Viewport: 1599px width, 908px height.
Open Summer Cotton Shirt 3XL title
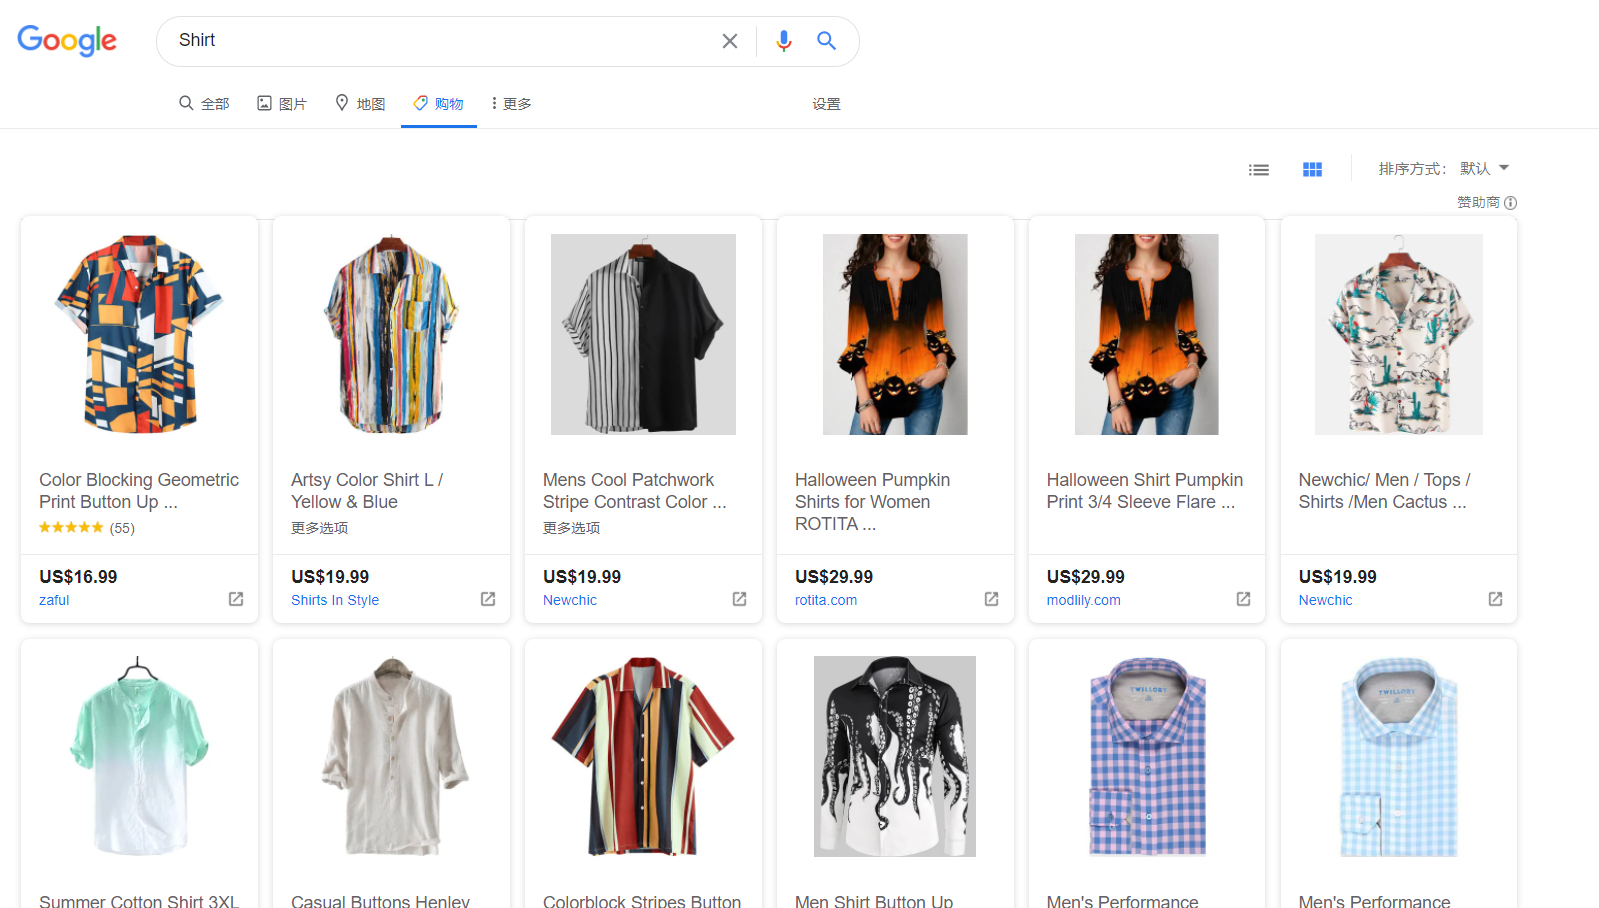point(139,901)
